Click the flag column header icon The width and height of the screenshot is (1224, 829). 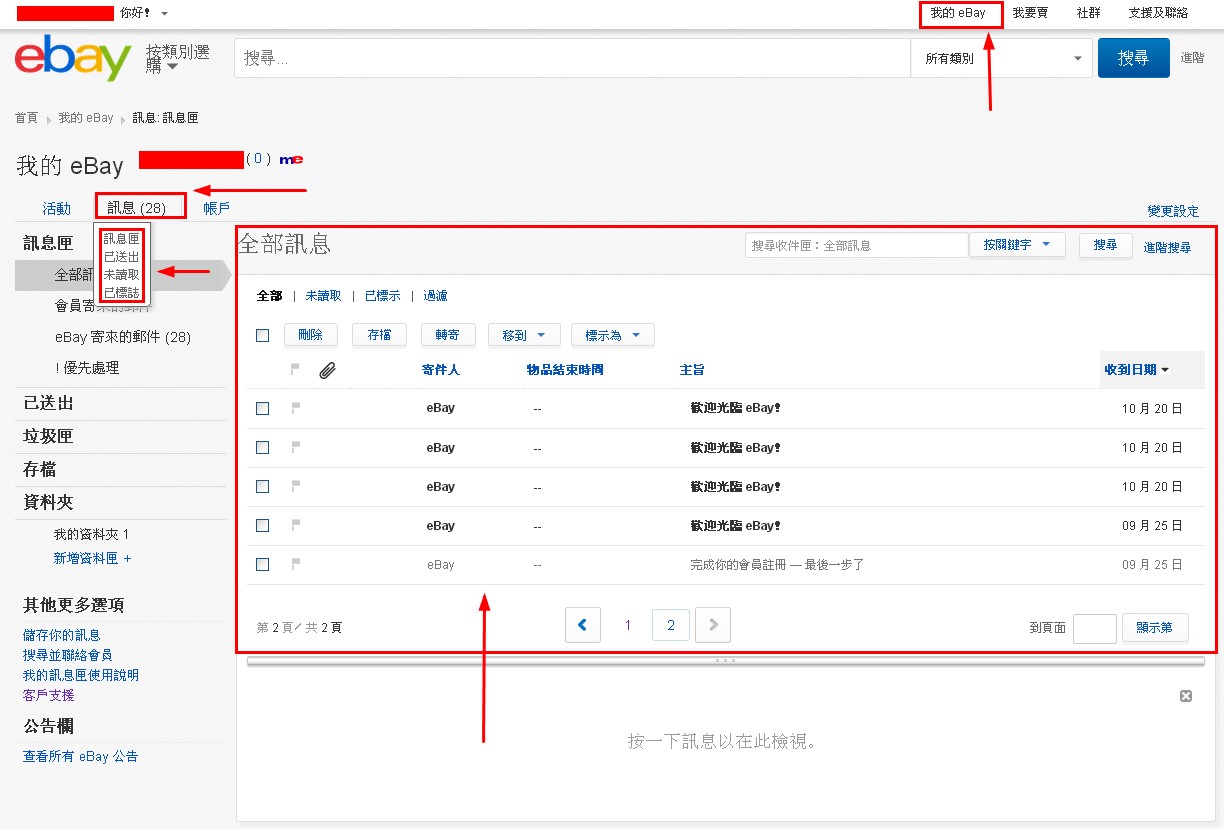click(x=294, y=370)
